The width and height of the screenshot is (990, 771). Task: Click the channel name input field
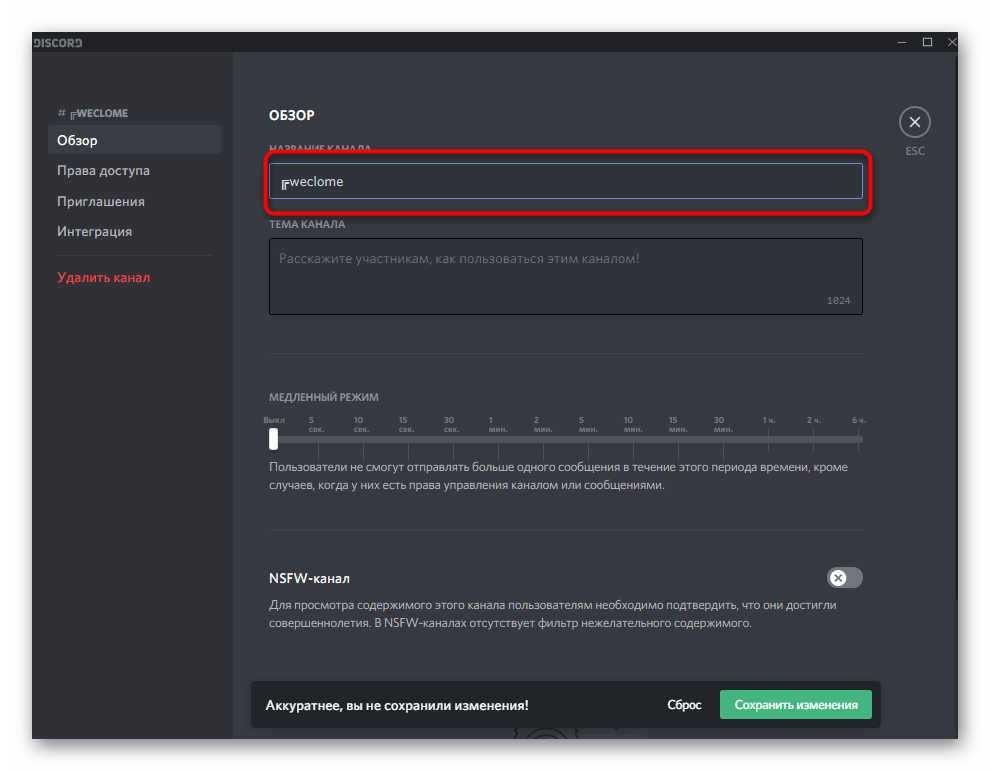point(565,182)
